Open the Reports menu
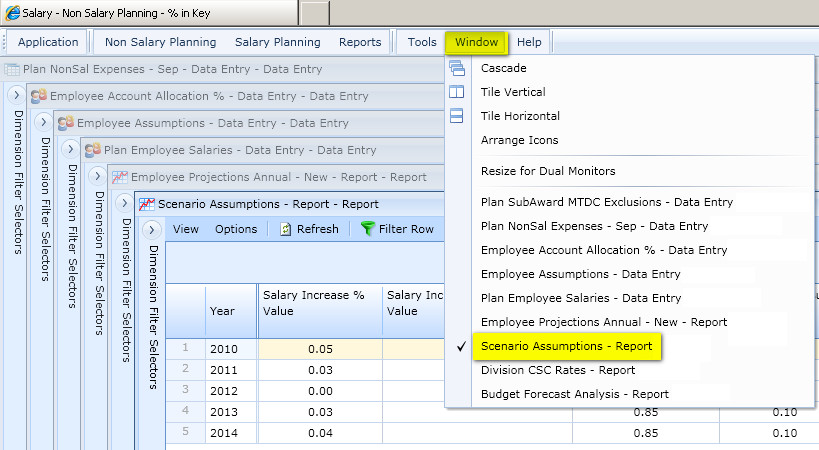Image resolution: width=819 pixels, height=450 pixels. point(360,42)
